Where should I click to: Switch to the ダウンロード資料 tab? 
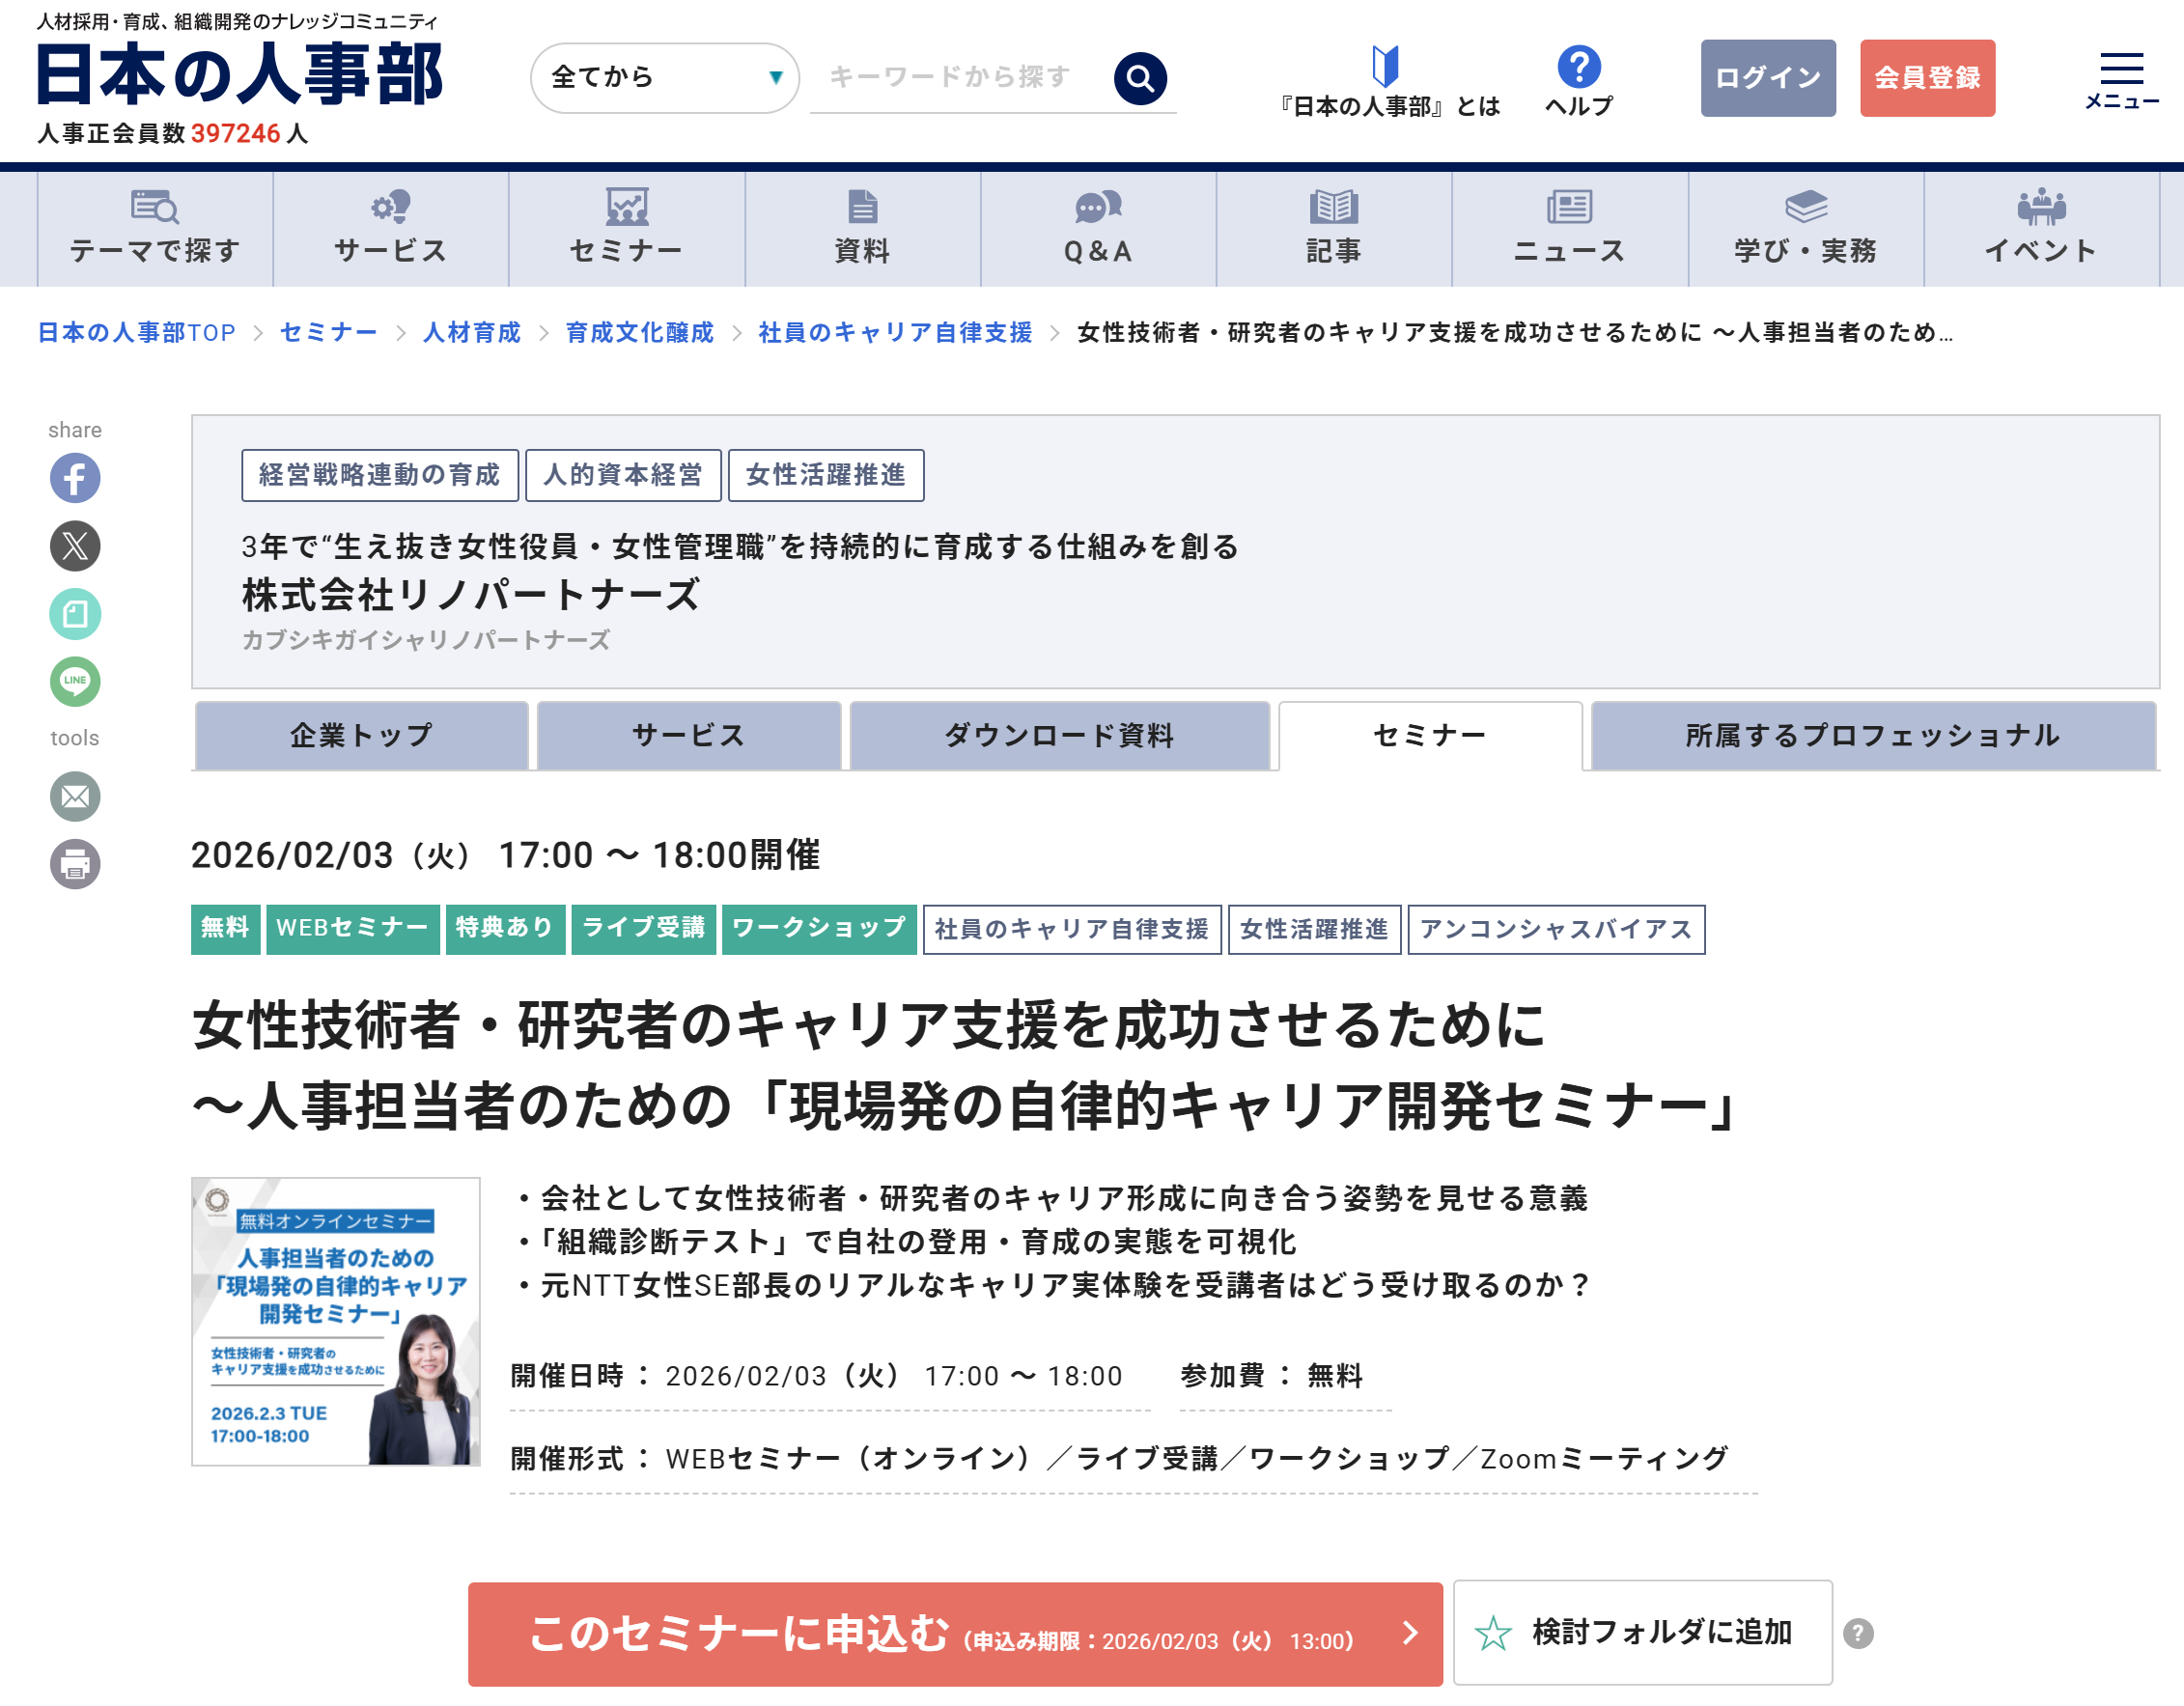[x=1059, y=736]
